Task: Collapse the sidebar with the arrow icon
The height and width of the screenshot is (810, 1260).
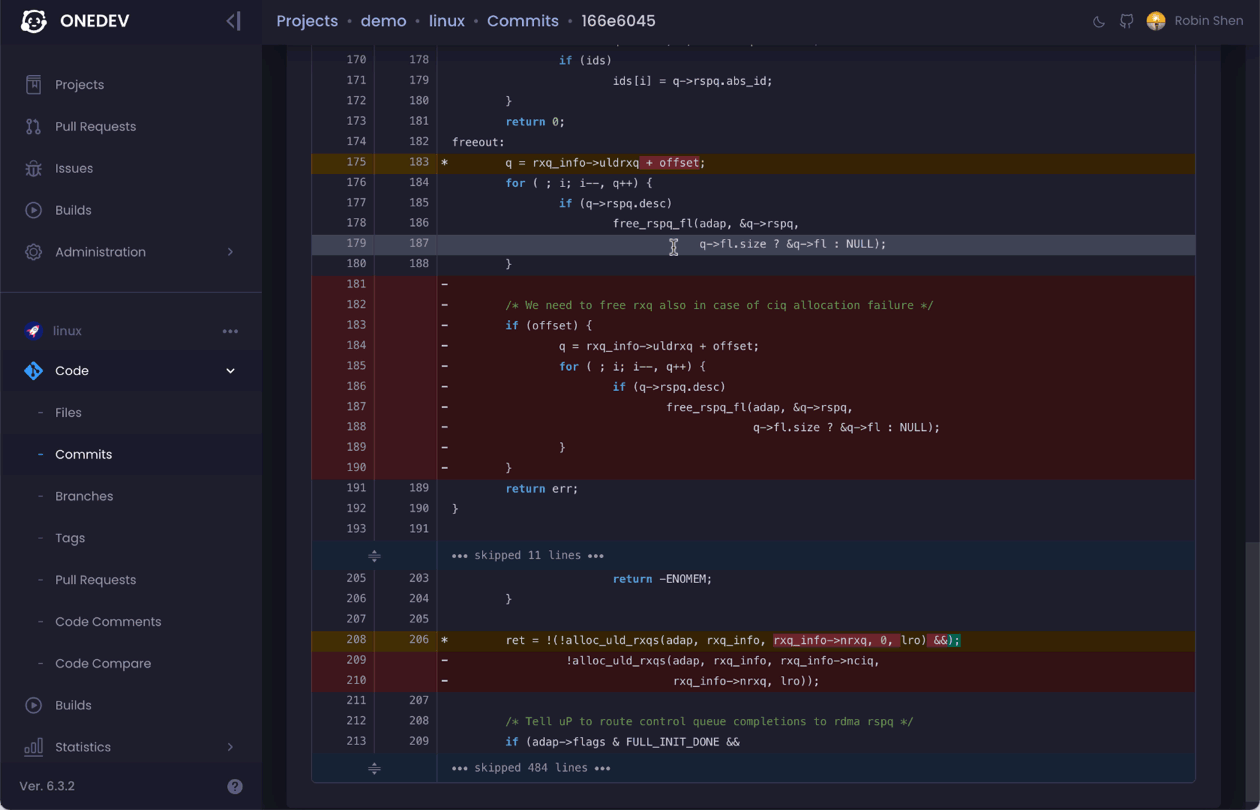Action: point(233,21)
